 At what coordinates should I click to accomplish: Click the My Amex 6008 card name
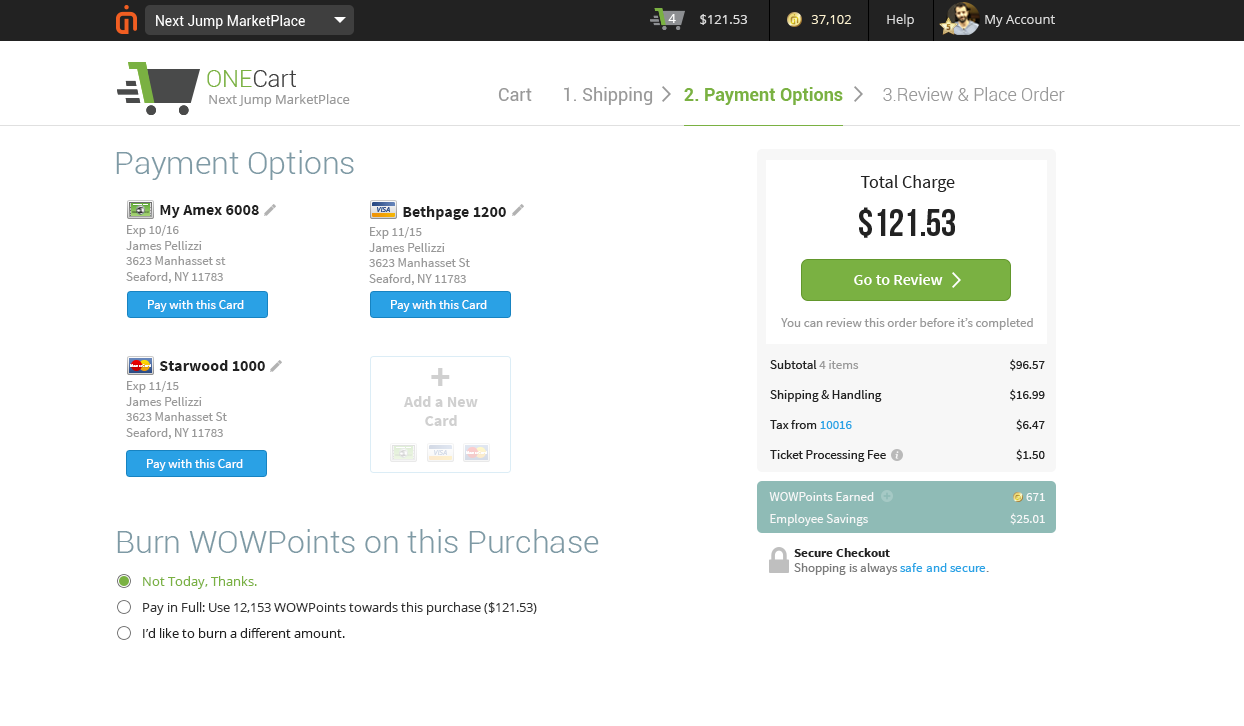[209, 210]
